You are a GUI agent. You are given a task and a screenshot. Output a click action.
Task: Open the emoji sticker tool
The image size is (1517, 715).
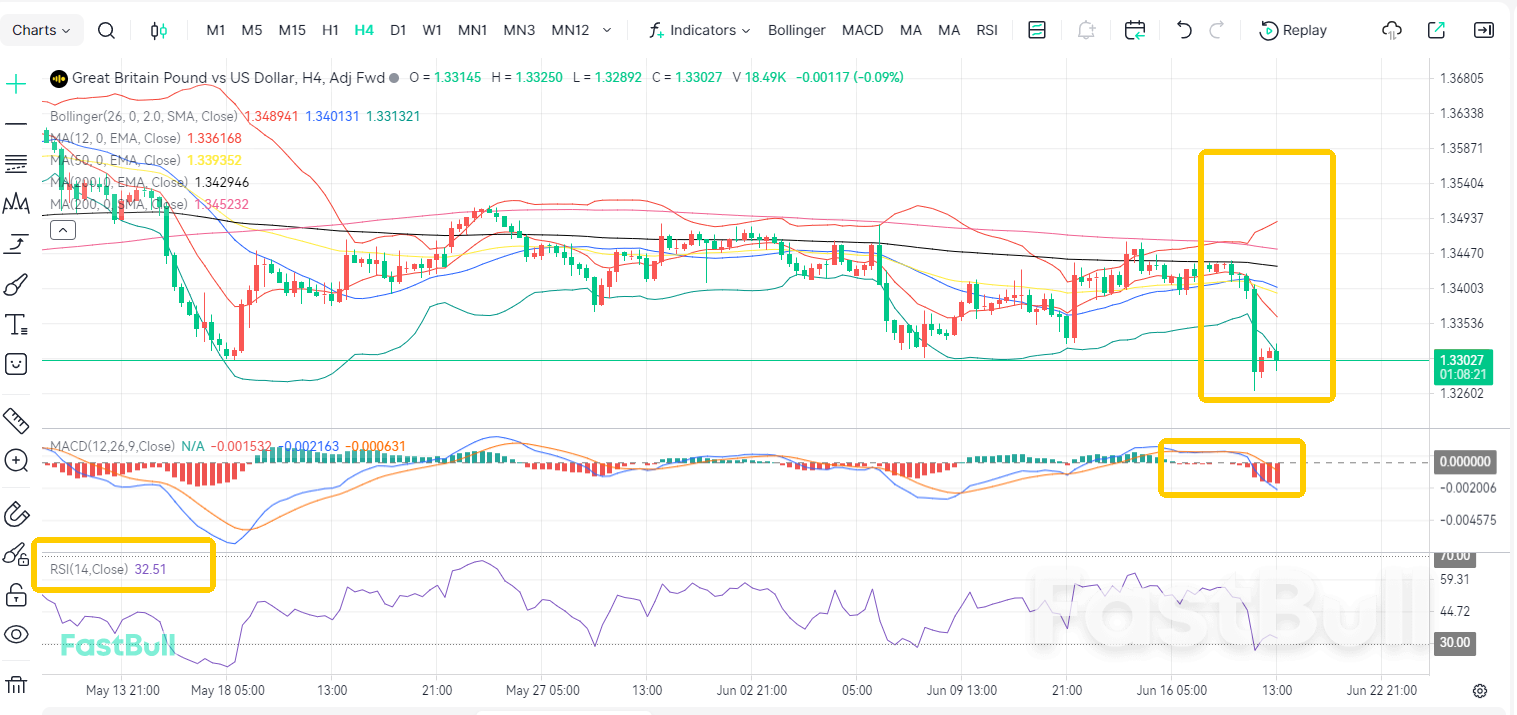click(16, 364)
